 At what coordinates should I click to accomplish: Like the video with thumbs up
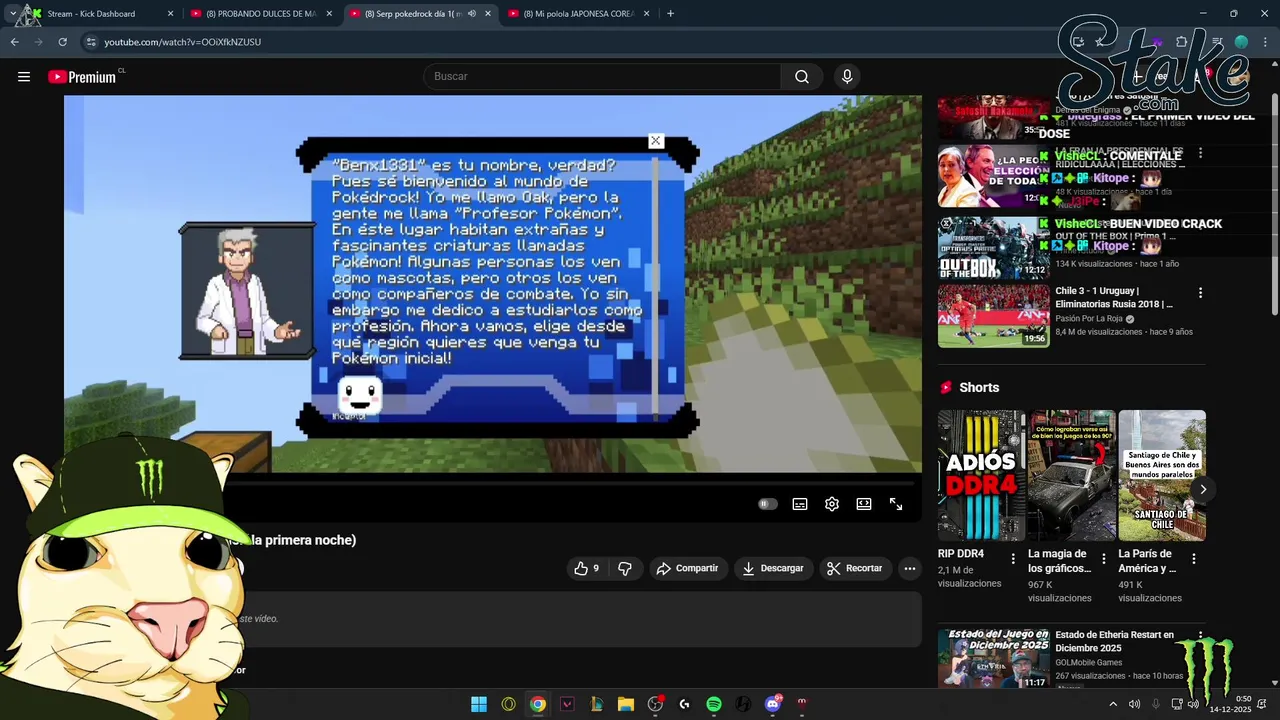587,568
